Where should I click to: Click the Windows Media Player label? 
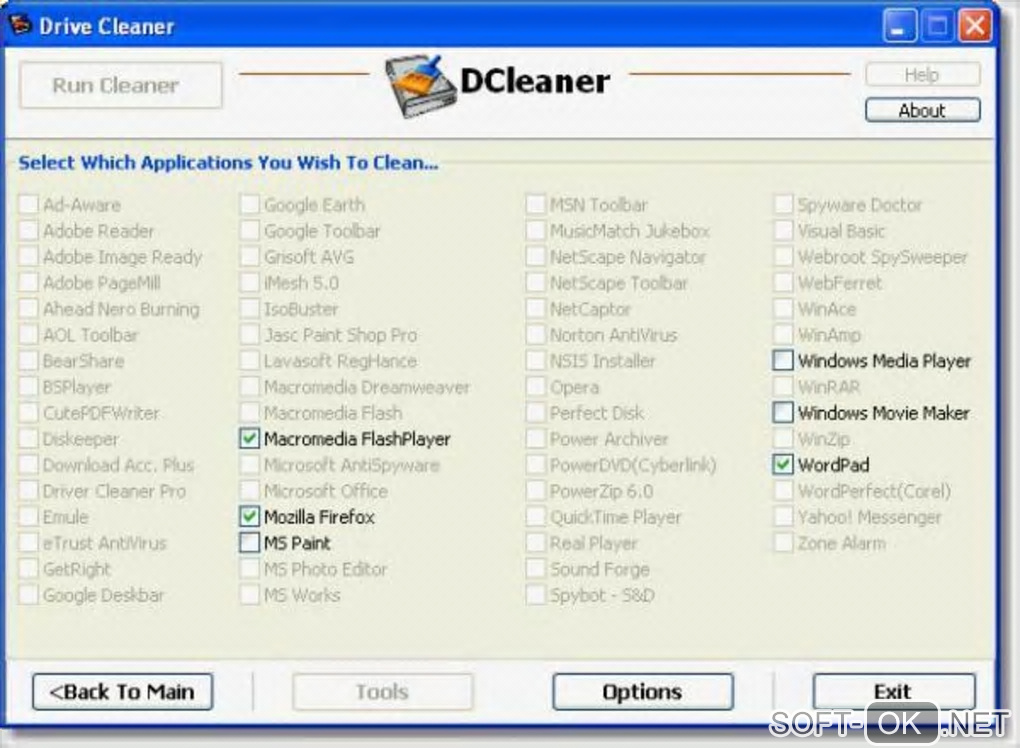point(884,361)
